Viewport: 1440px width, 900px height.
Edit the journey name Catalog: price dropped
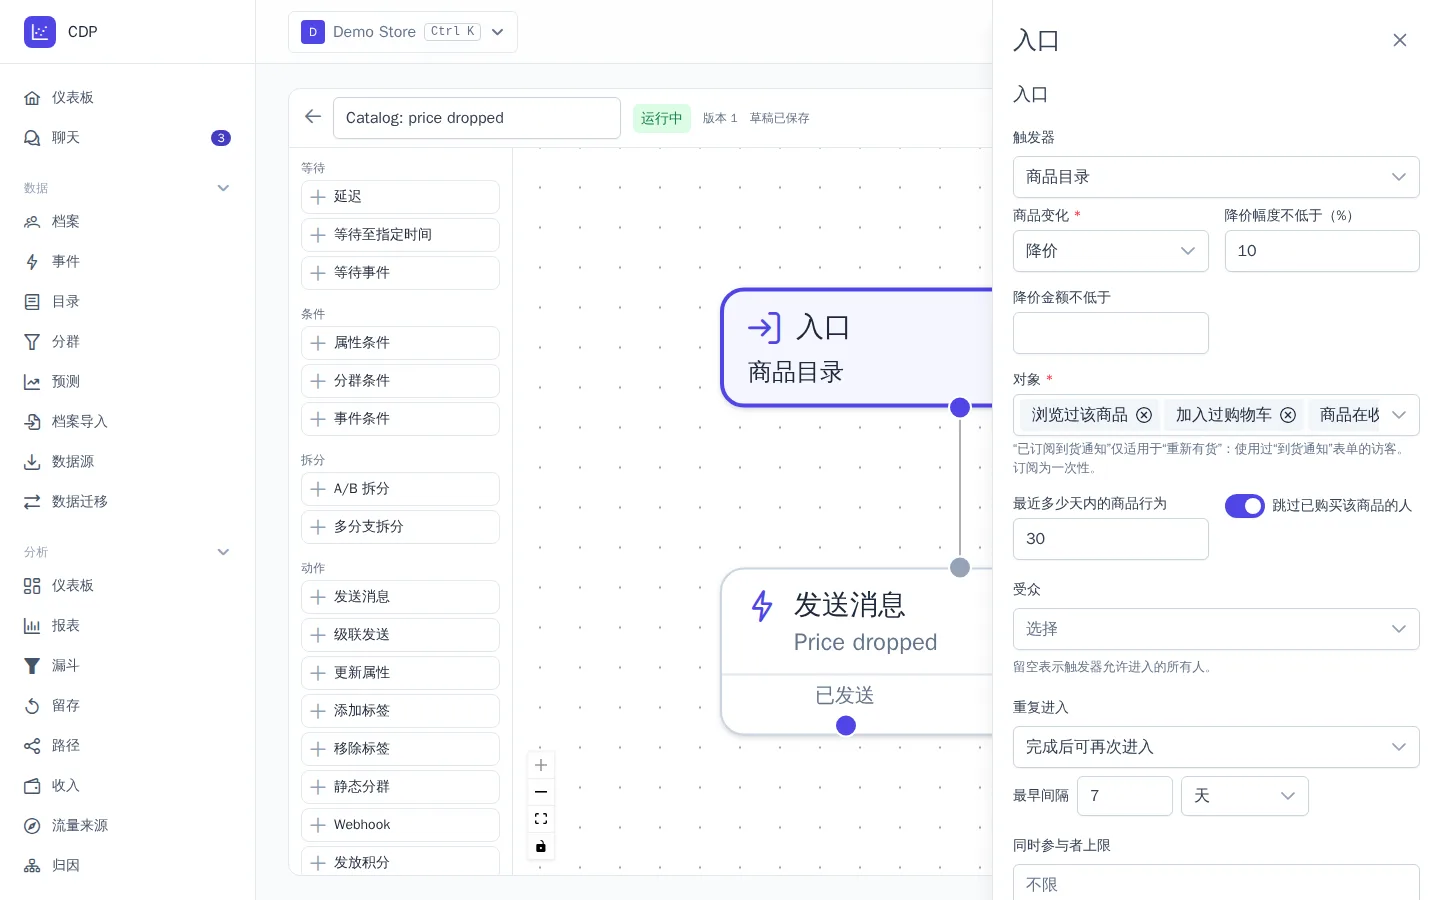(x=476, y=118)
